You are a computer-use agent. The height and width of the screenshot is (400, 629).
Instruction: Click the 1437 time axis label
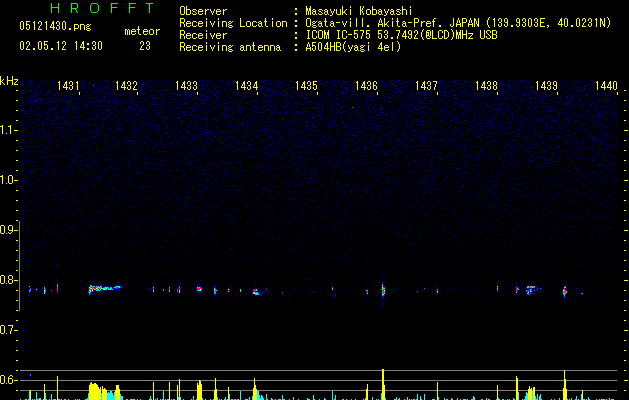coord(426,86)
